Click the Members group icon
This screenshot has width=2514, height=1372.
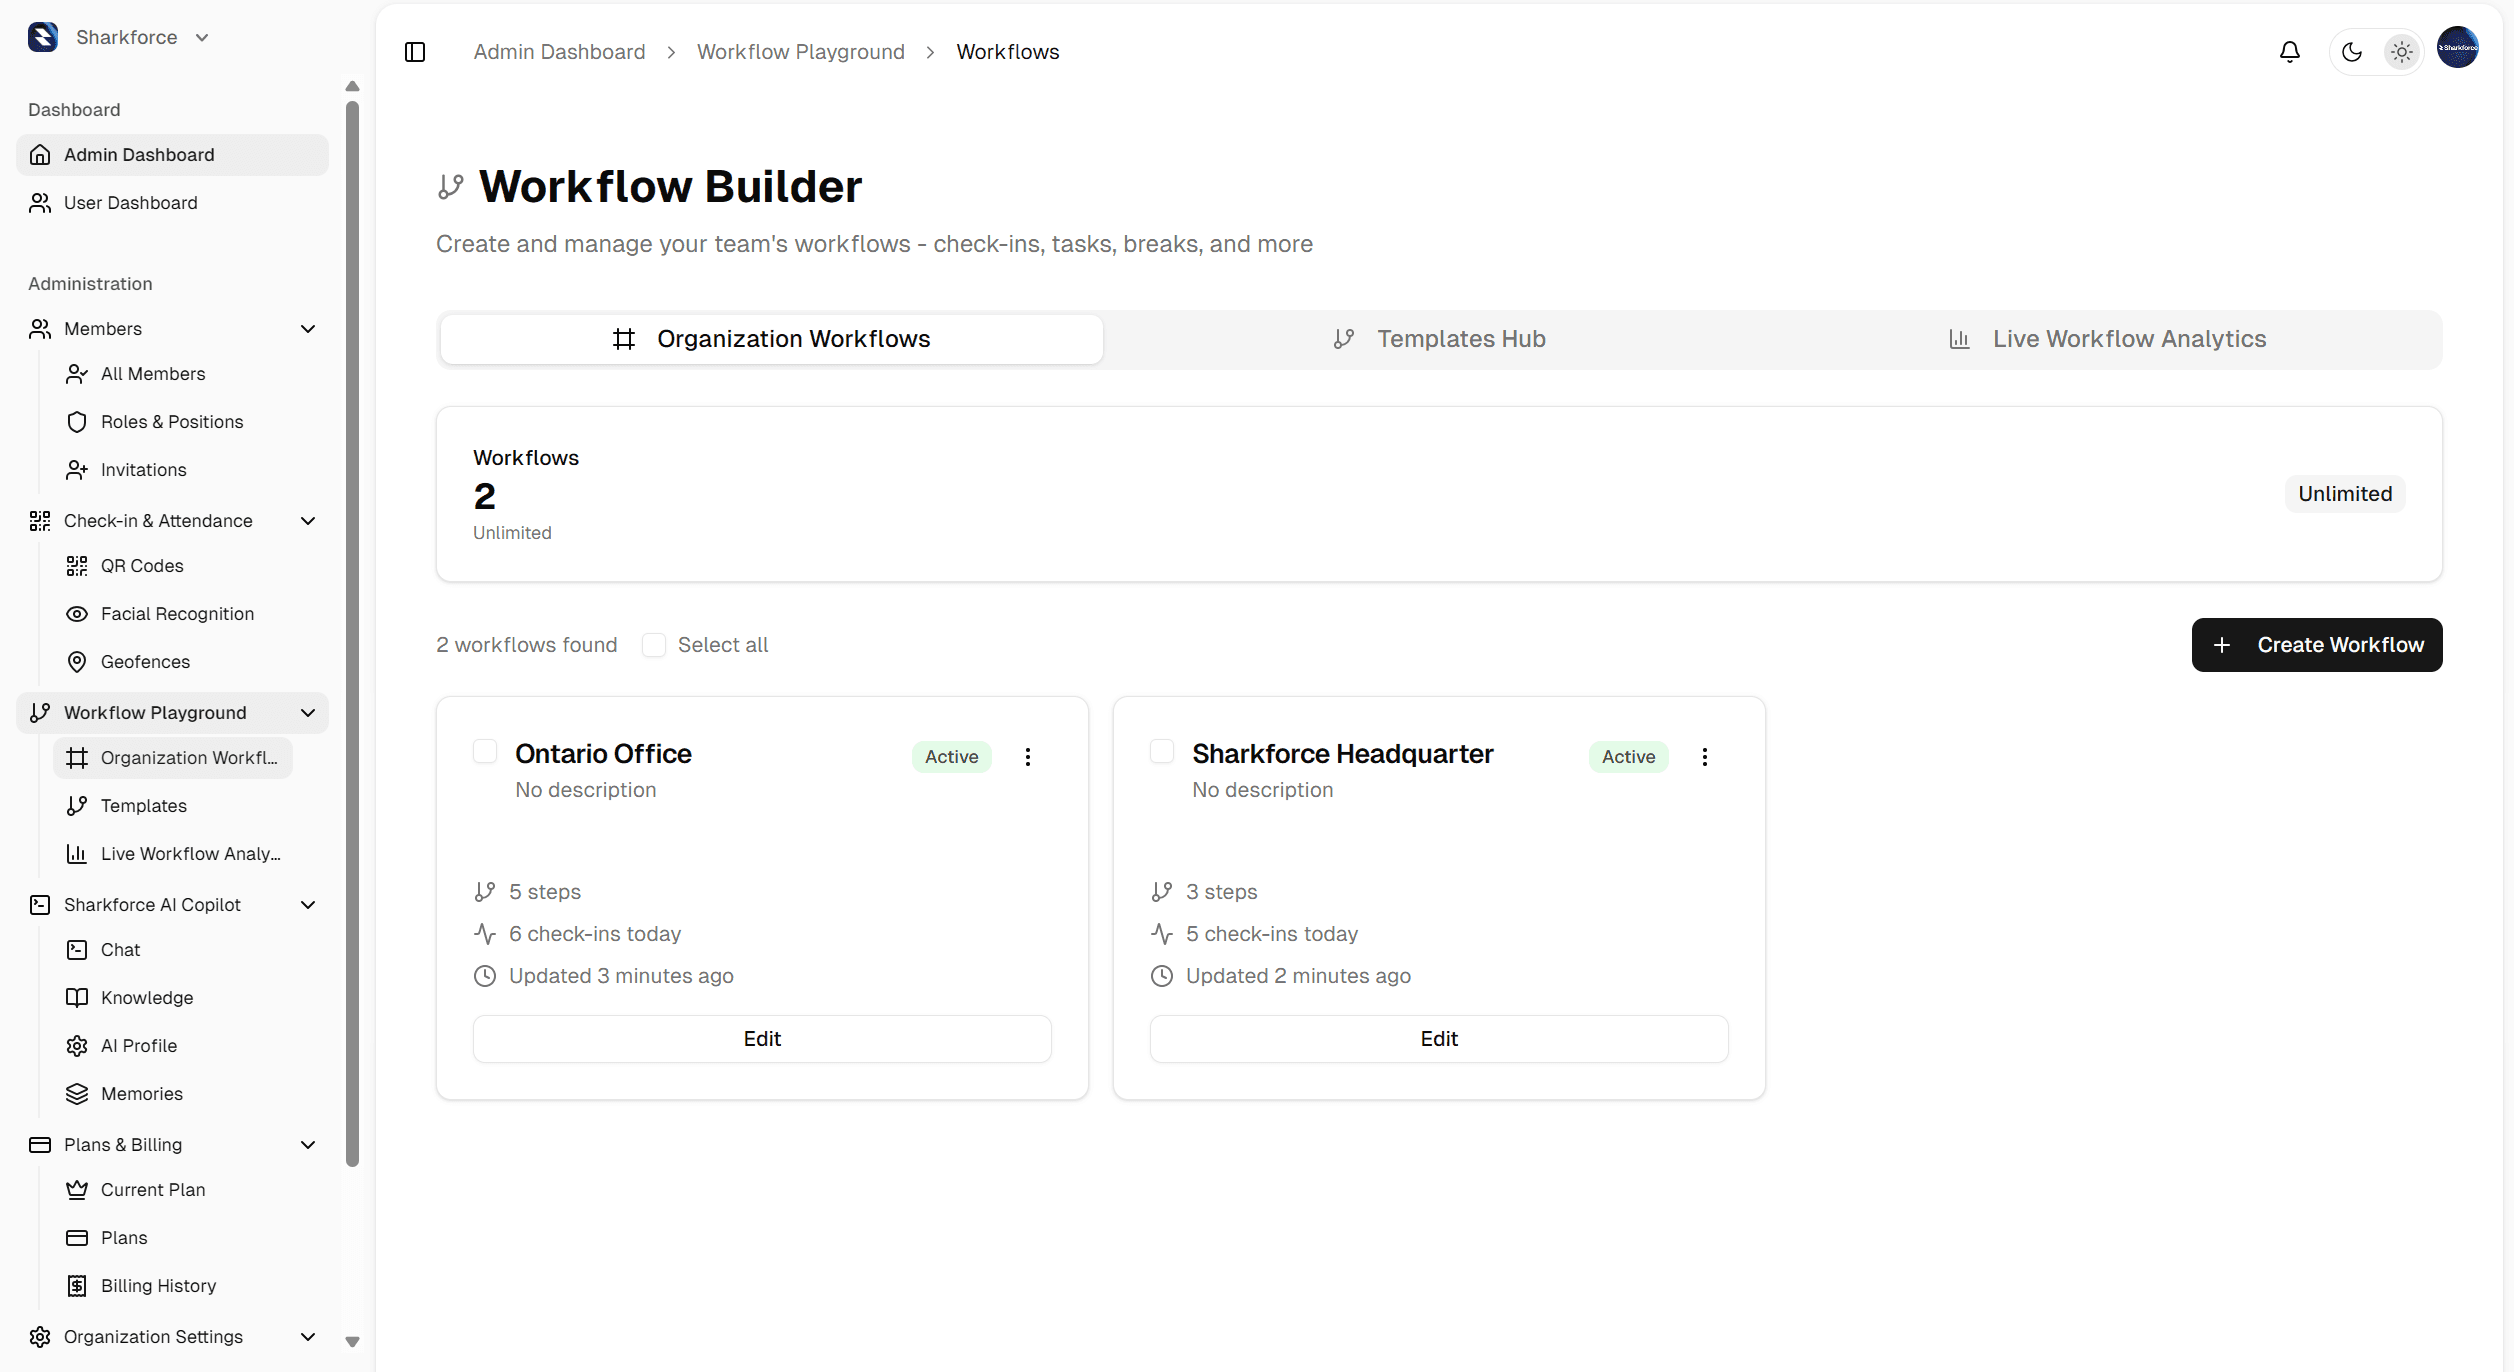[40, 329]
